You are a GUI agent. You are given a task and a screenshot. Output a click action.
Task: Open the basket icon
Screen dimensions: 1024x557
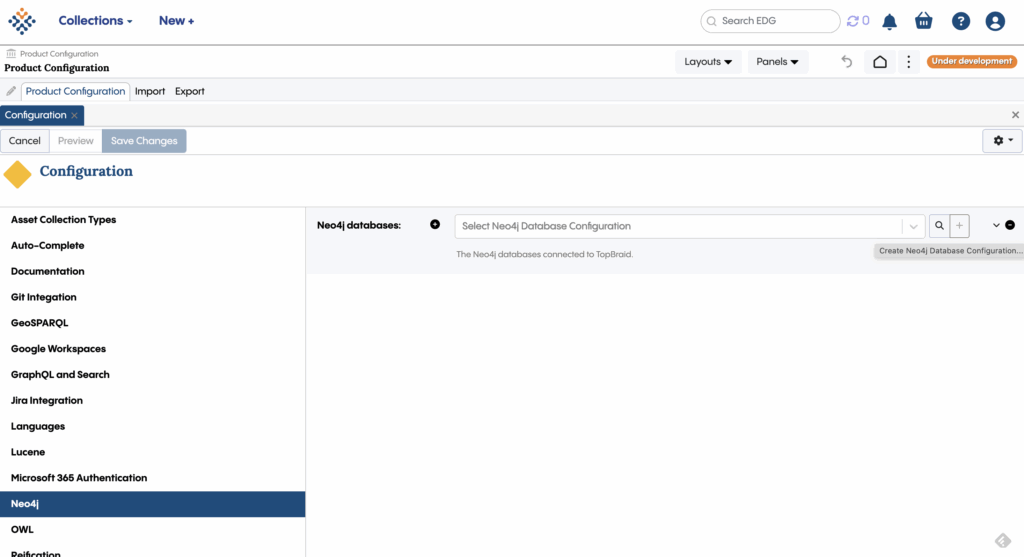click(x=923, y=21)
